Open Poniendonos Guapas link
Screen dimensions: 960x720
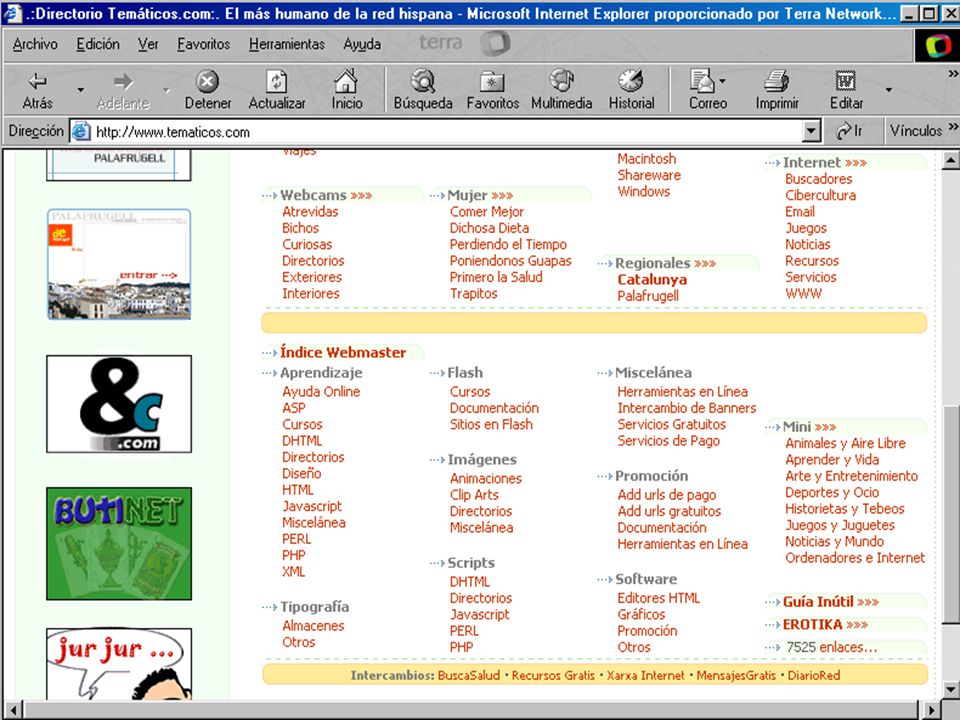511,261
